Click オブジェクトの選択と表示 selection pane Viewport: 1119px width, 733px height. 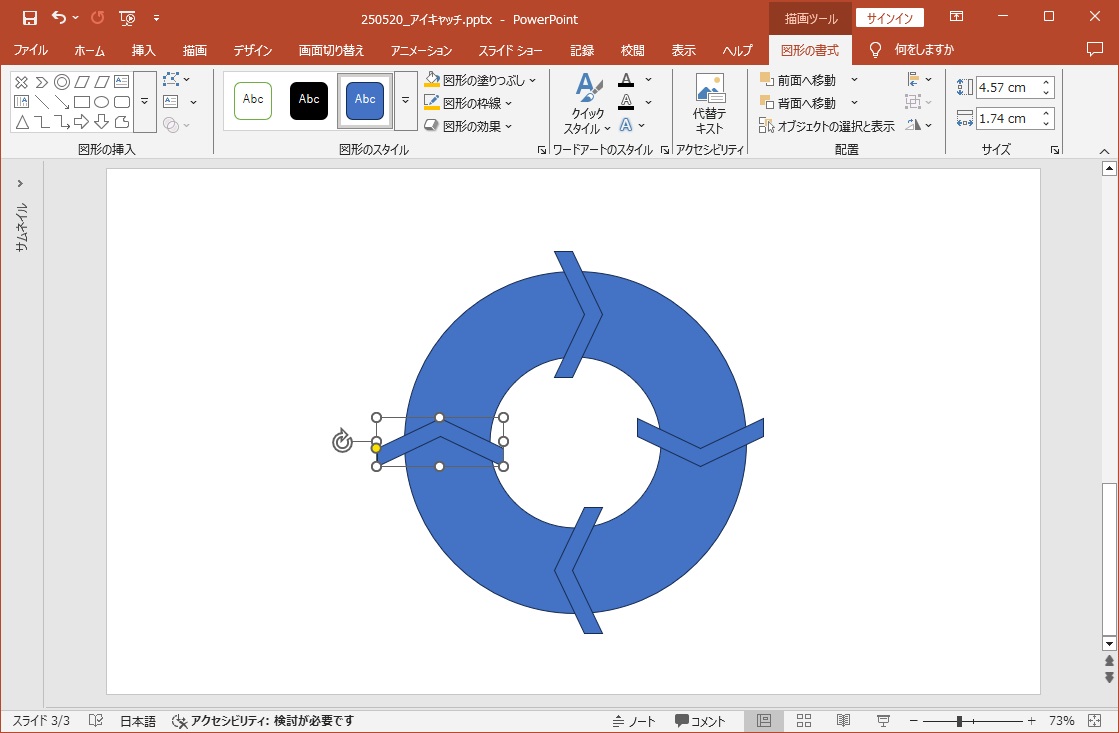827,126
